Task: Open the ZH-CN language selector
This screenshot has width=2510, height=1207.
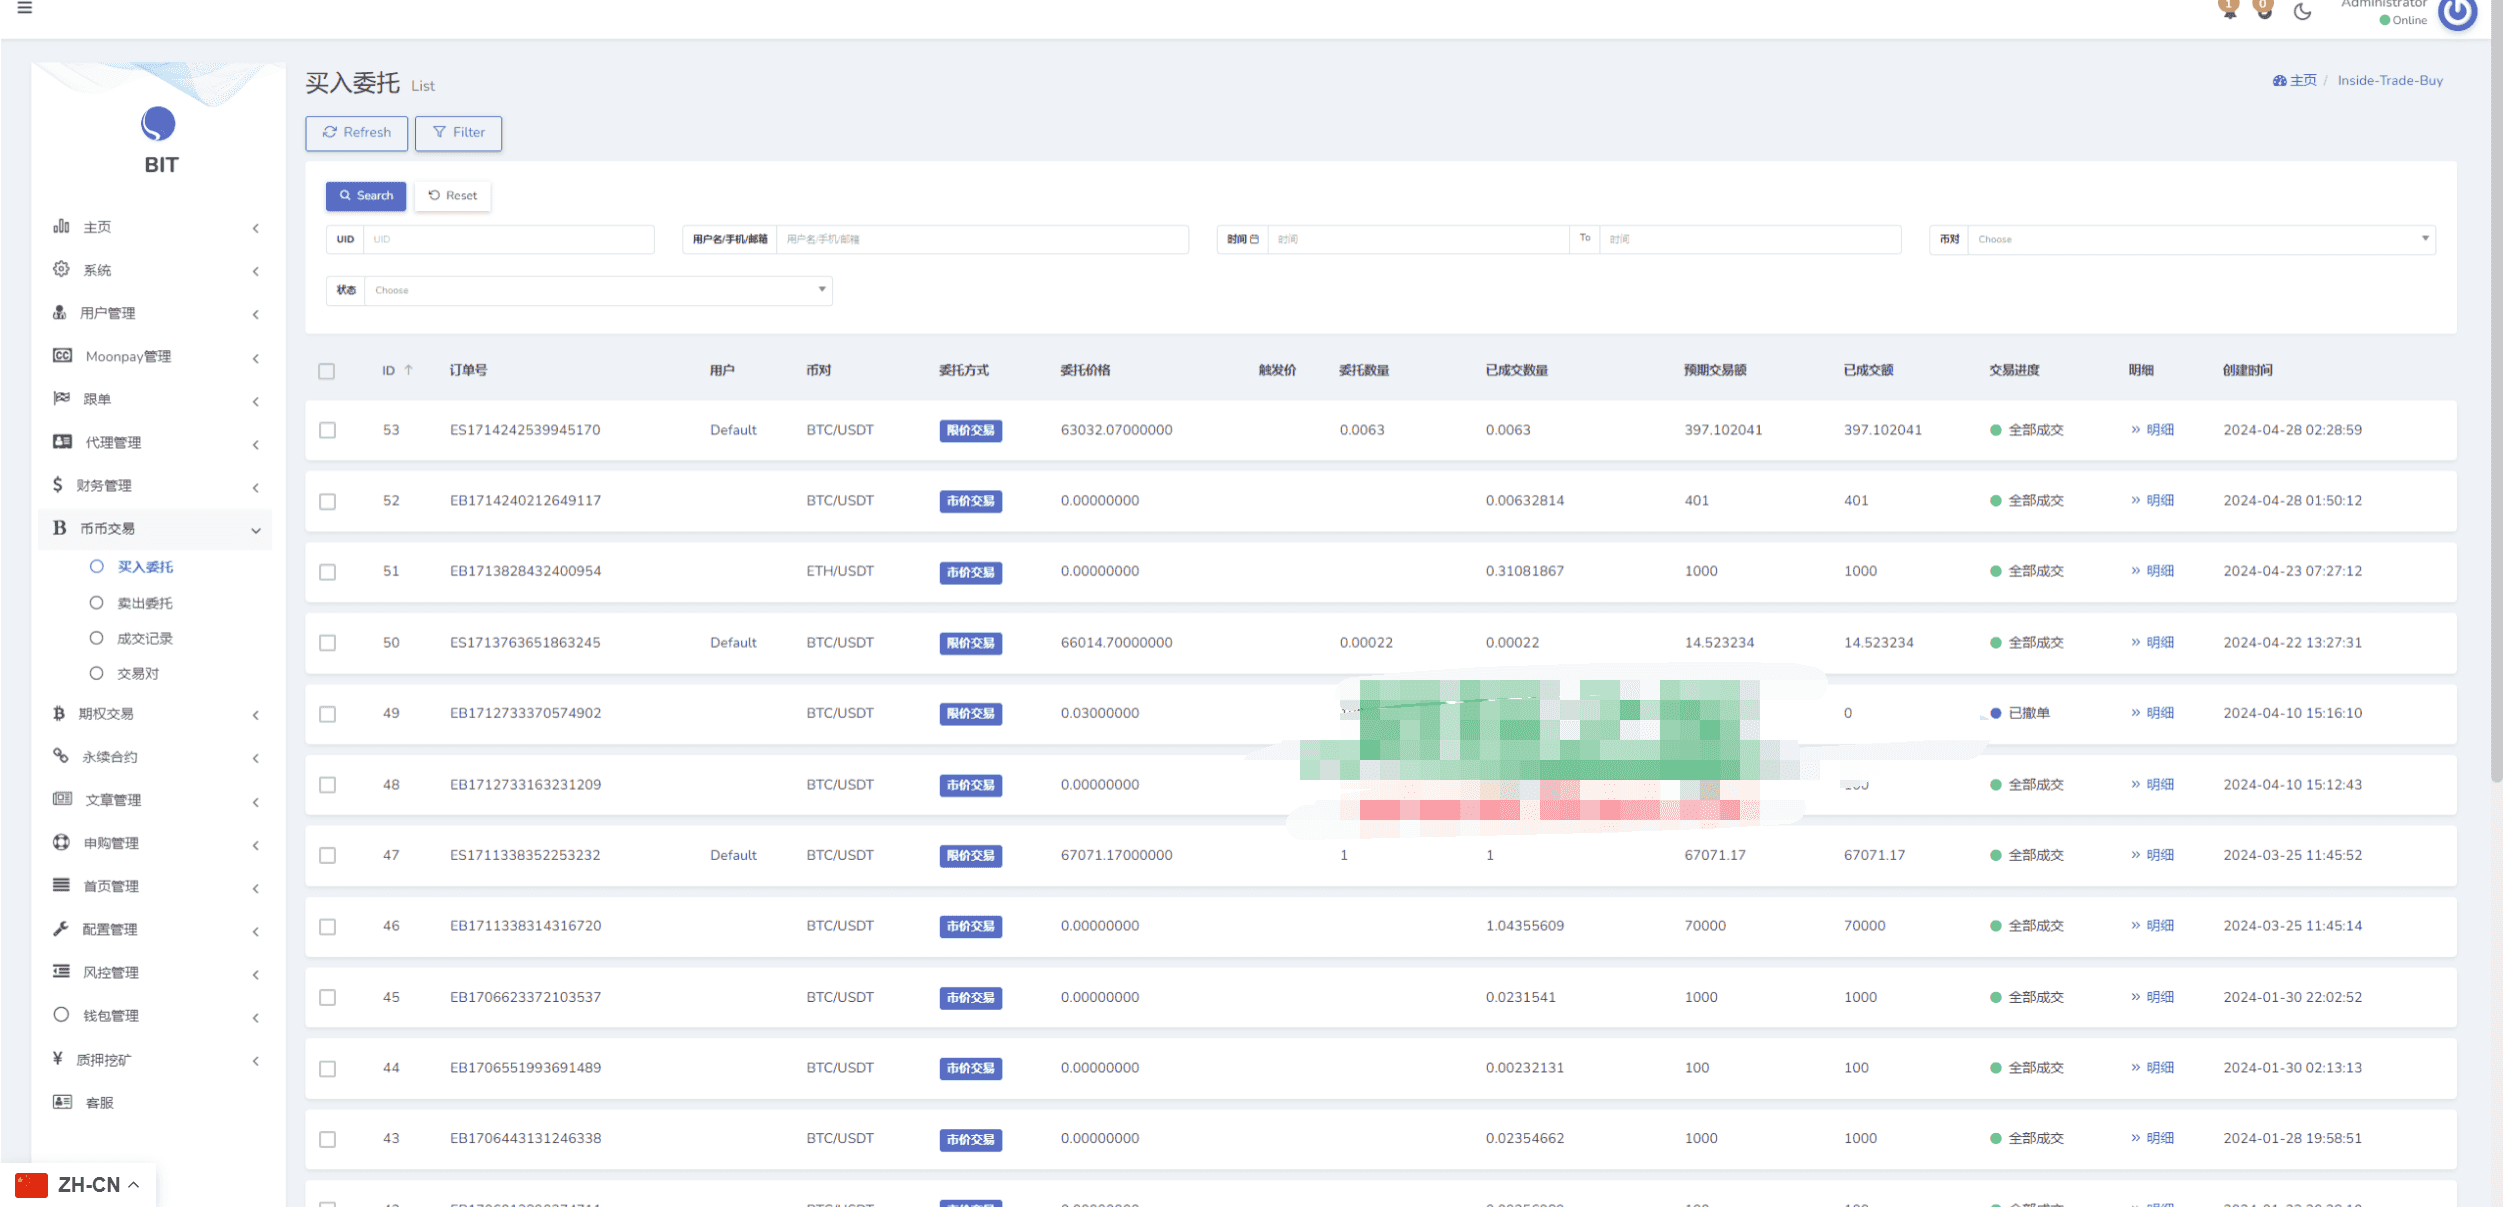Action: [78, 1185]
